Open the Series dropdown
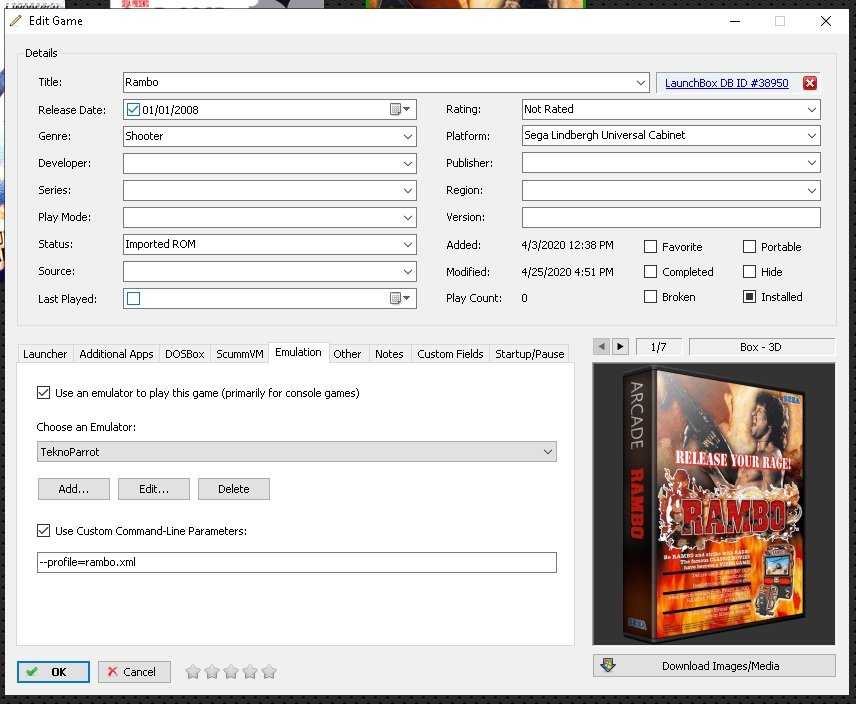This screenshot has width=856, height=704. click(408, 190)
